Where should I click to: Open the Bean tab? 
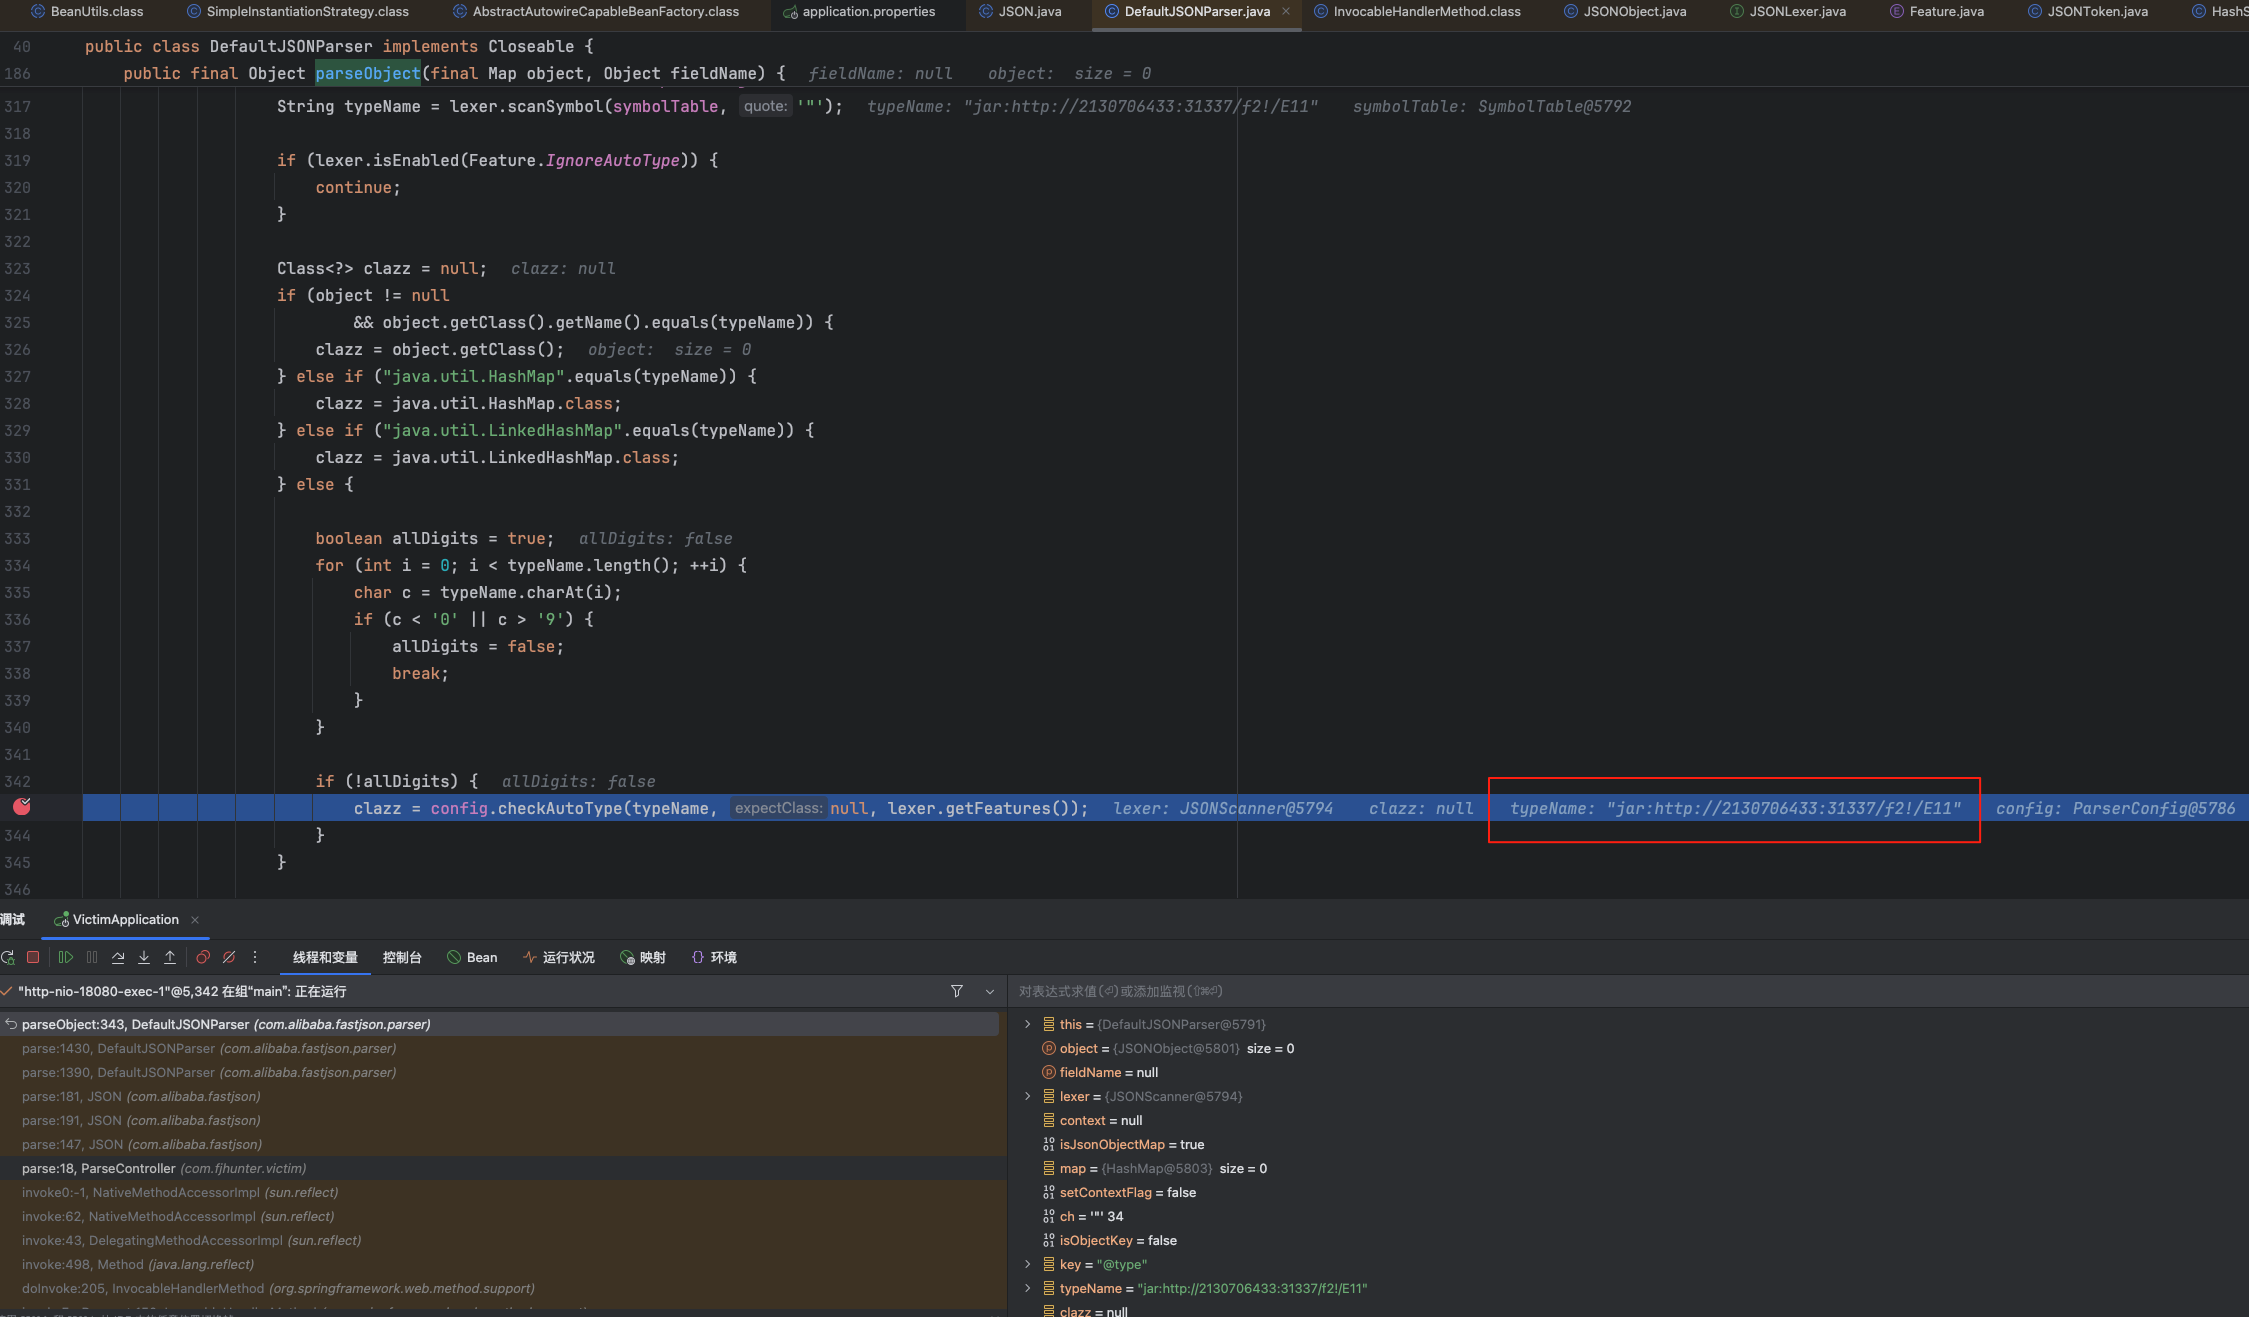[472, 957]
